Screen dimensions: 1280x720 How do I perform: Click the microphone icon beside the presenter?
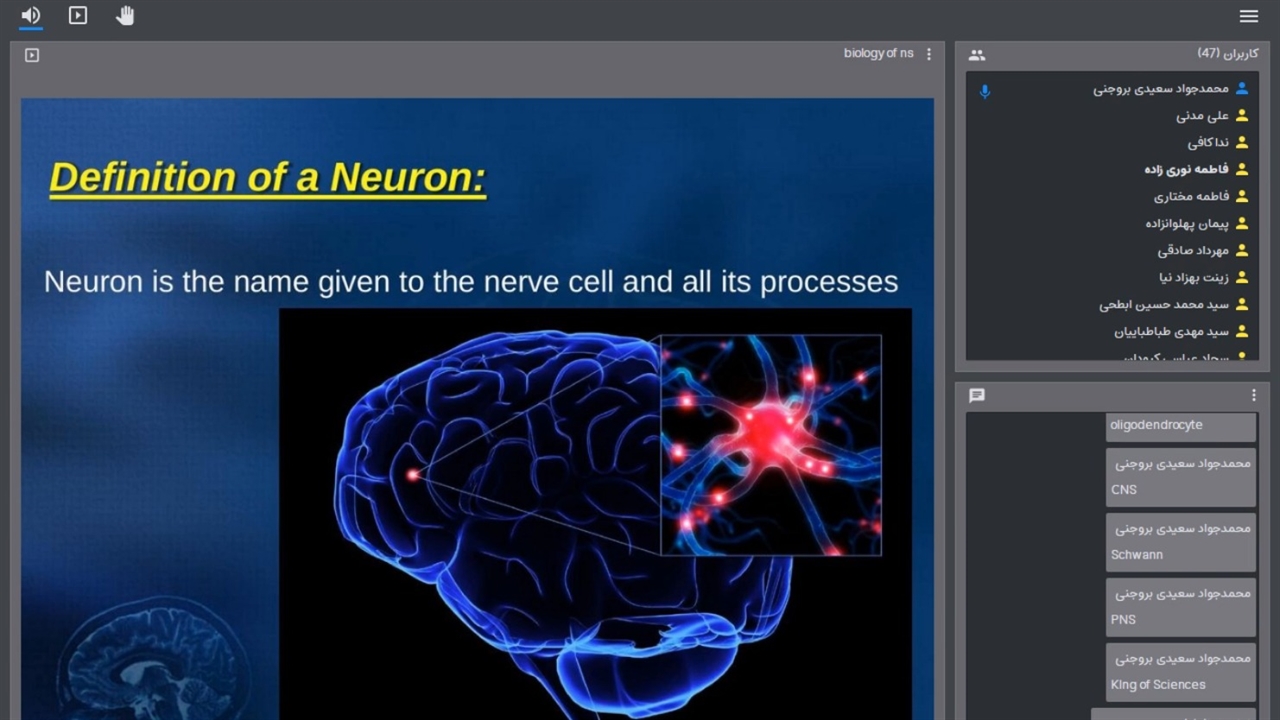pos(985,92)
